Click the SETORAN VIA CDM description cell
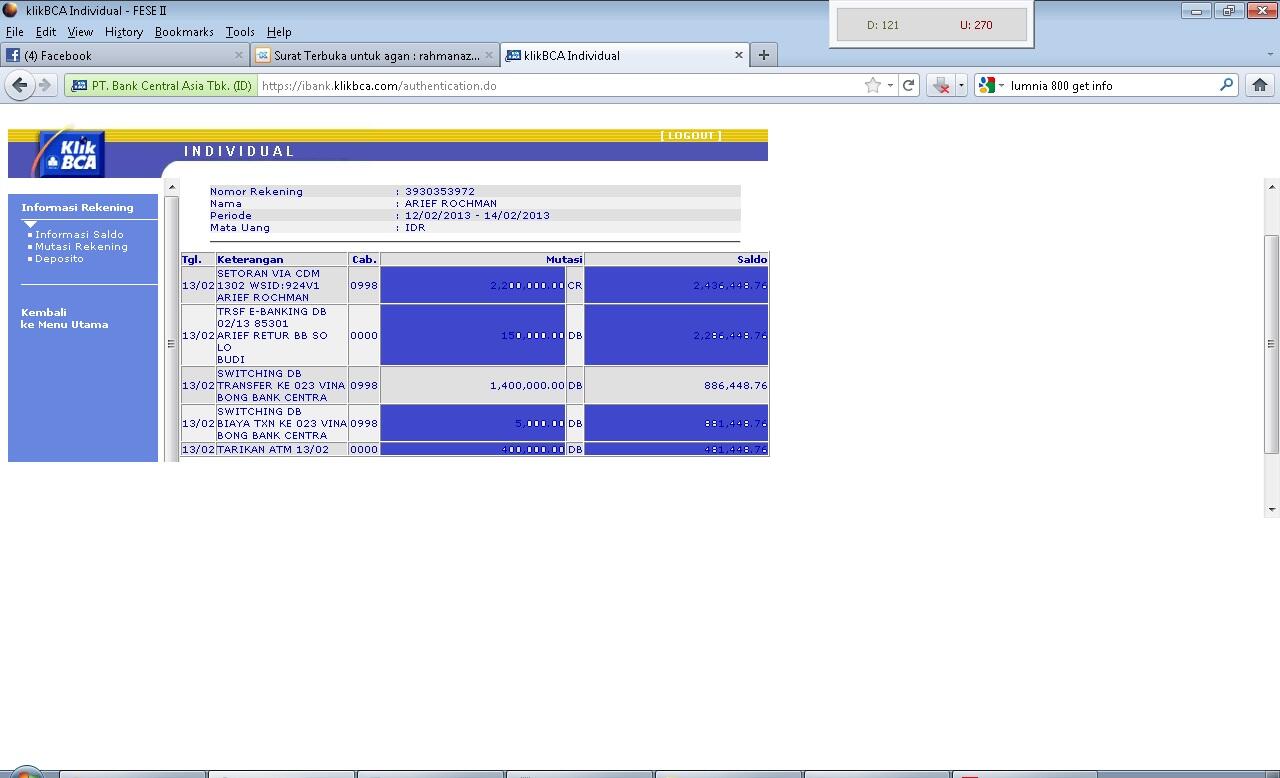Image resolution: width=1280 pixels, height=778 pixels. click(282, 286)
